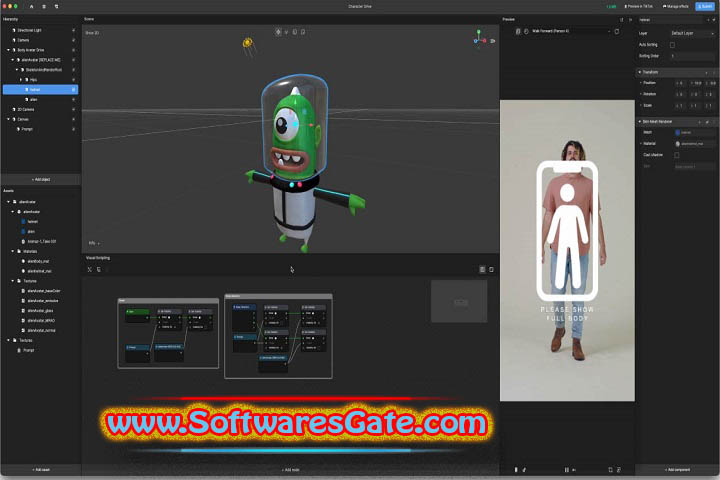The image size is (720, 480).
Task: Click Preview in TikTok
Action: (x=639, y=6)
